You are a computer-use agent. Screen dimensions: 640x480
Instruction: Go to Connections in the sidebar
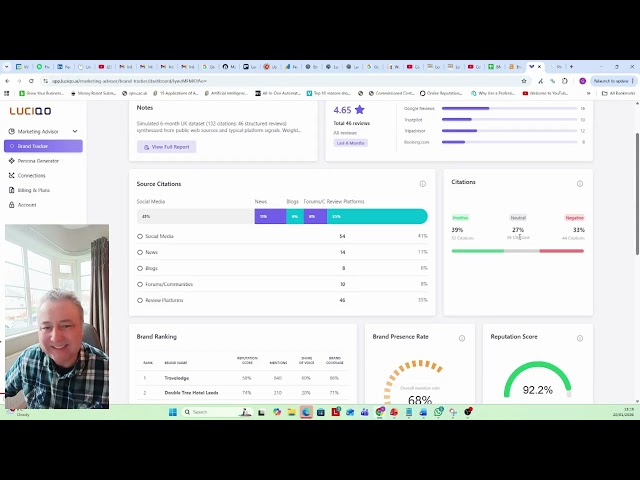(31, 176)
